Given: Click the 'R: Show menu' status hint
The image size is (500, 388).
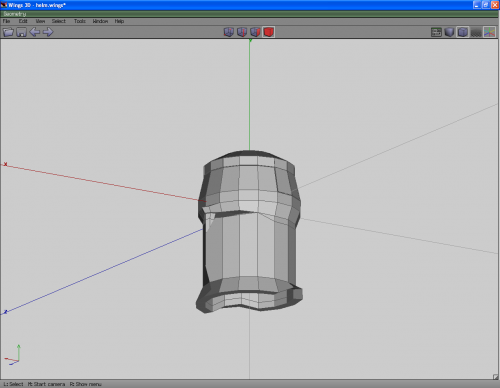Looking at the screenshot, I should coord(85,384).
